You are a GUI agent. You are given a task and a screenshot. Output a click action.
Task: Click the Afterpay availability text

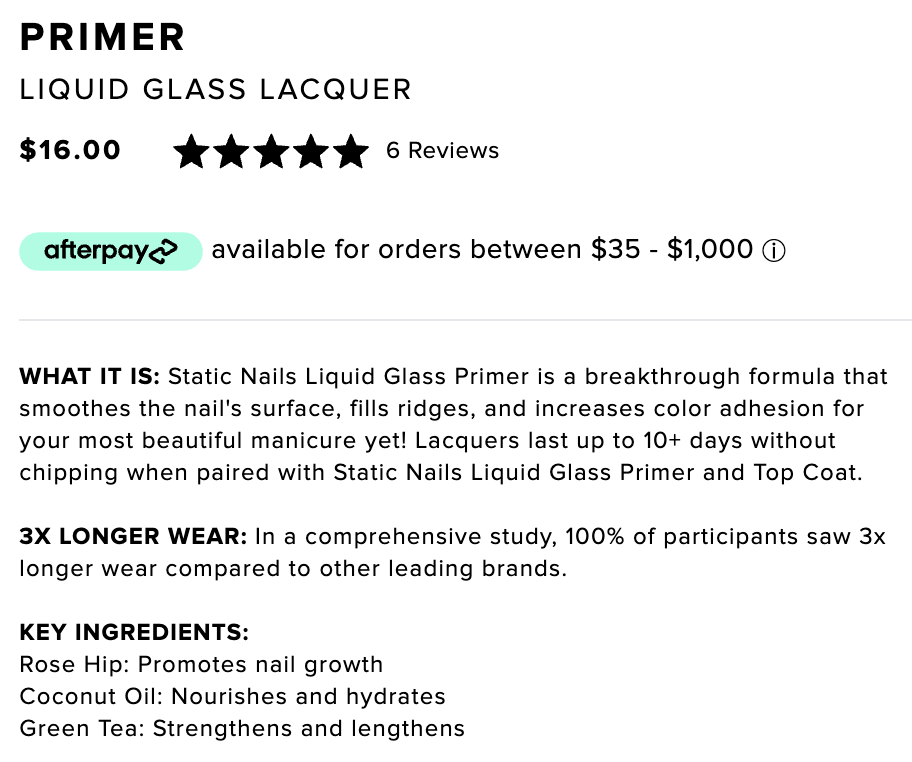click(482, 250)
